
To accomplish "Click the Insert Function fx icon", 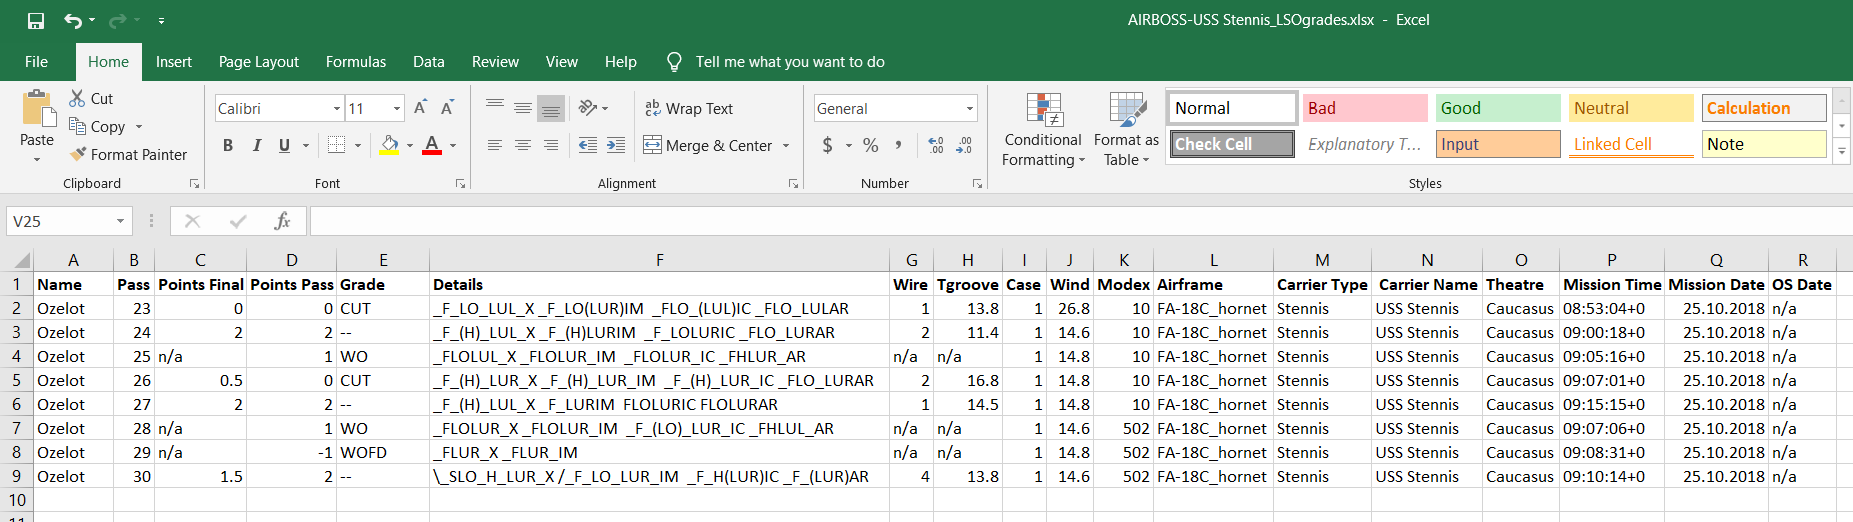I will [x=282, y=221].
